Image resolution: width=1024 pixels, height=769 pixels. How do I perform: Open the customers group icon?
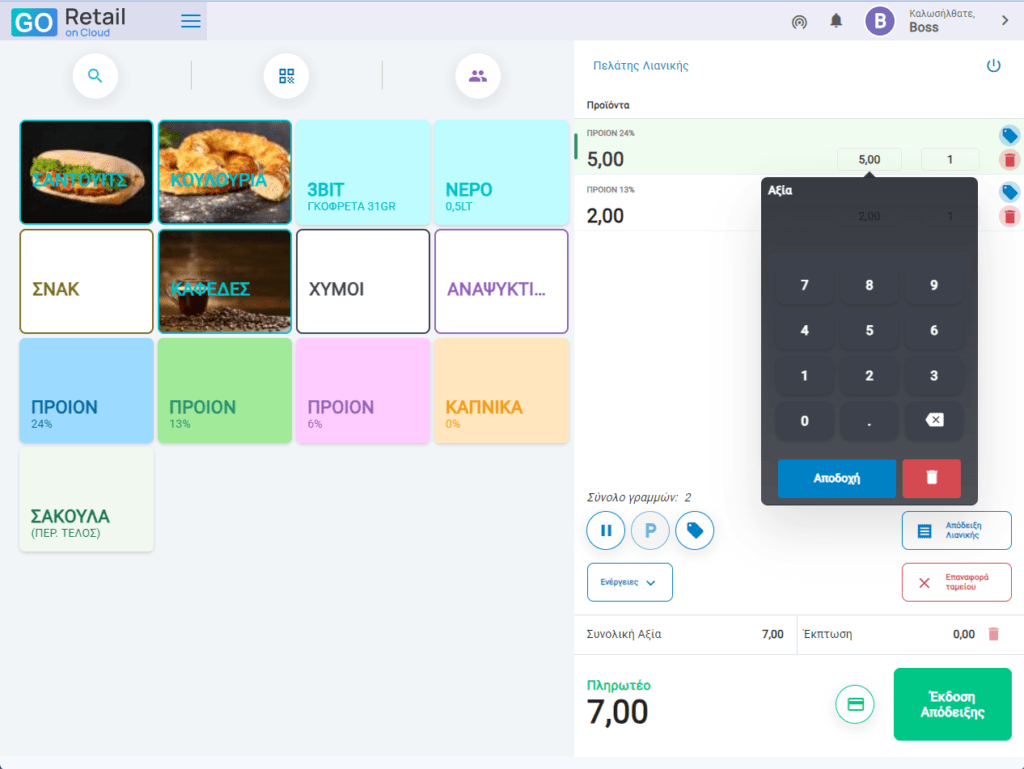tap(477, 76)
